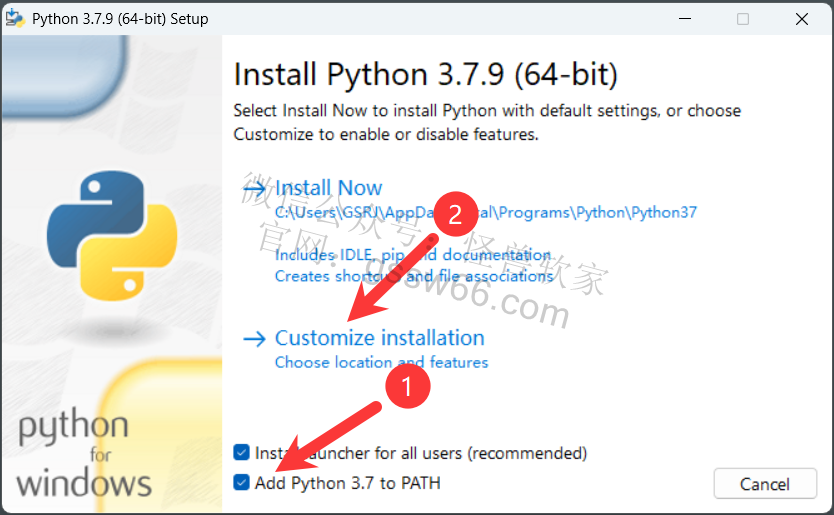Click the installer icon in the title bar
This screenshot has height=515, width=834.
click(x=15, y=19)
